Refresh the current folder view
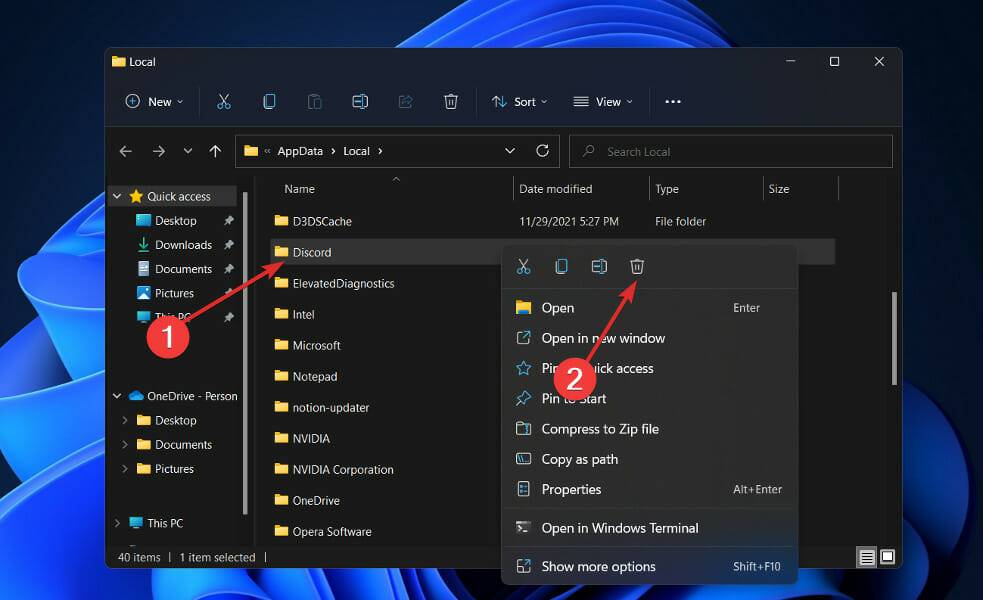Image resolution: width=983 pixels, height=600 pixels. coord(543,150)
